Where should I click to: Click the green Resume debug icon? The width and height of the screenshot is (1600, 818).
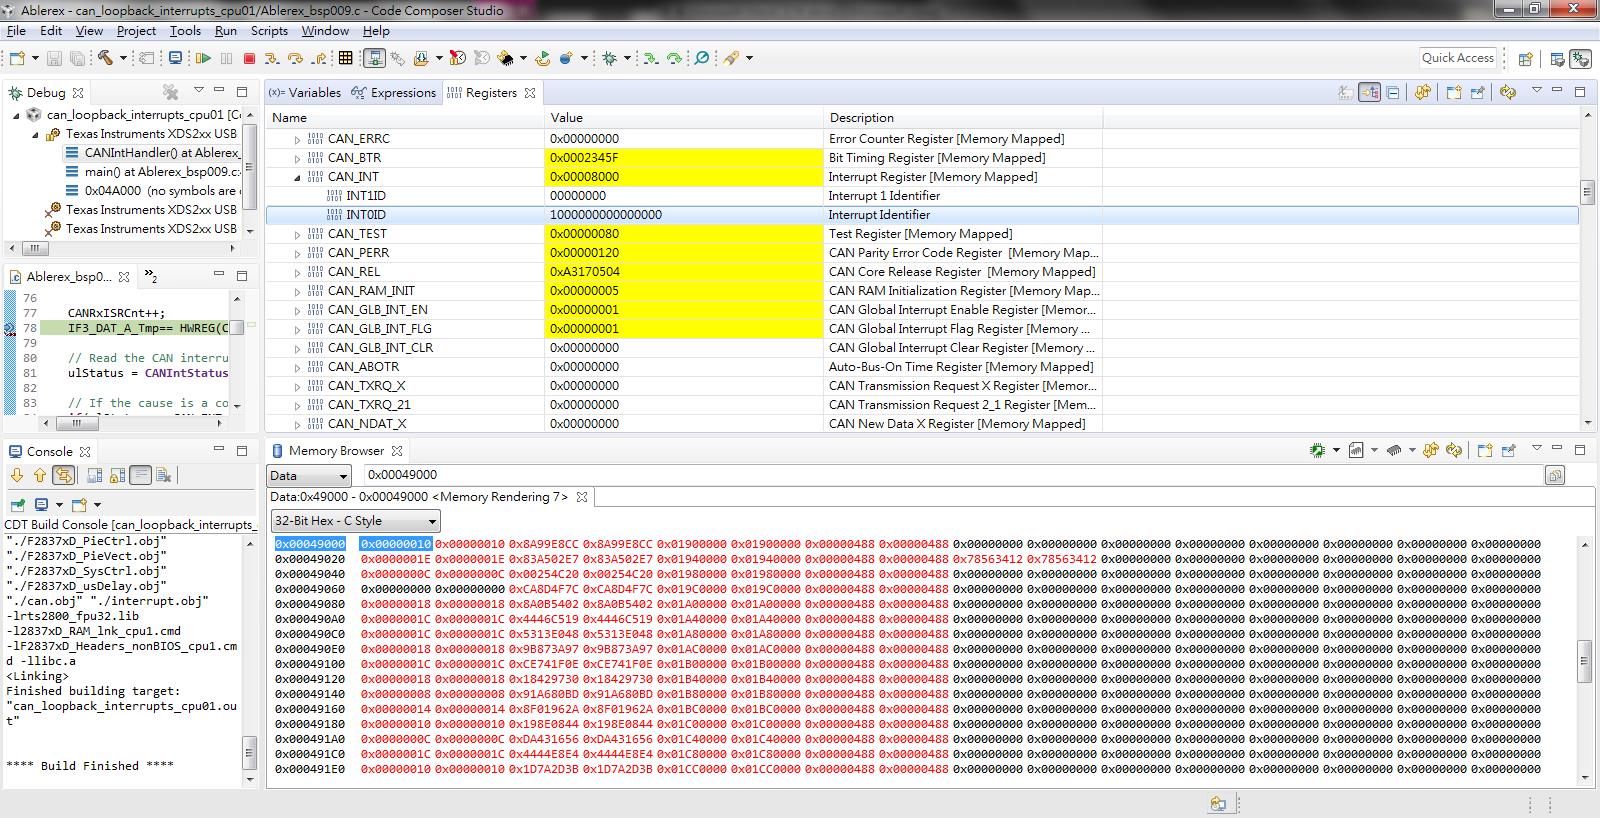203,58
